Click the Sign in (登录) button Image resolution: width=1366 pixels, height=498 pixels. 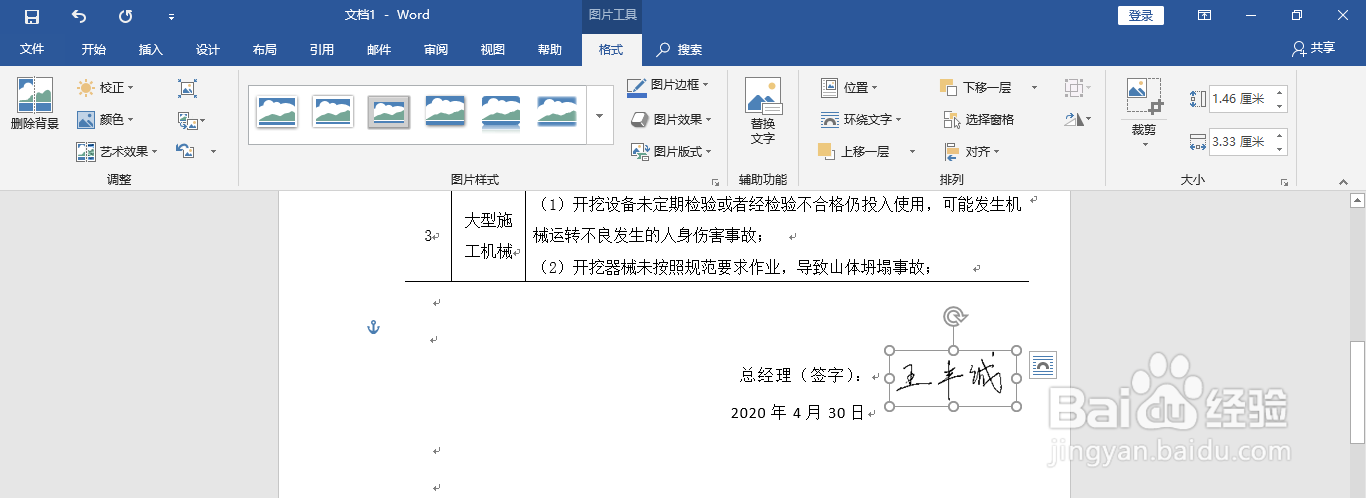[1141, 15]
